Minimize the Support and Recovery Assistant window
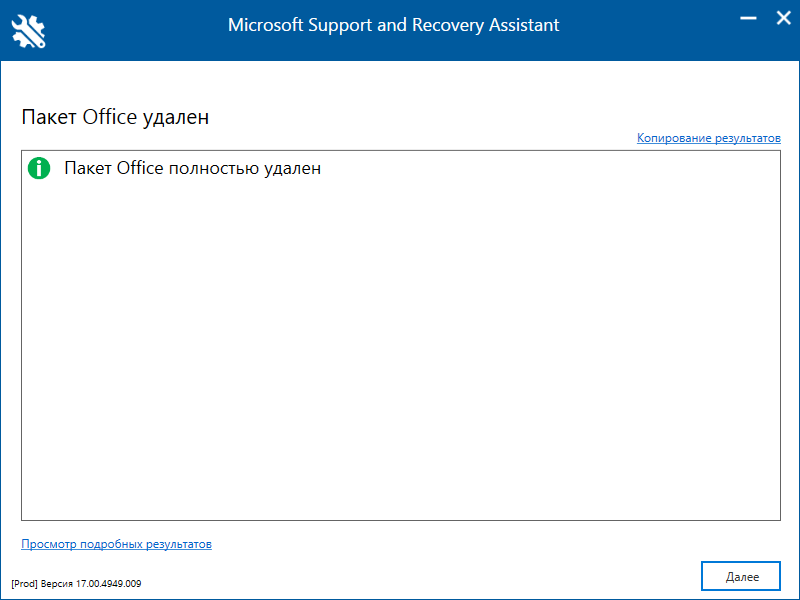This screenshot has width=800, height=600. [x=748, y=18]
